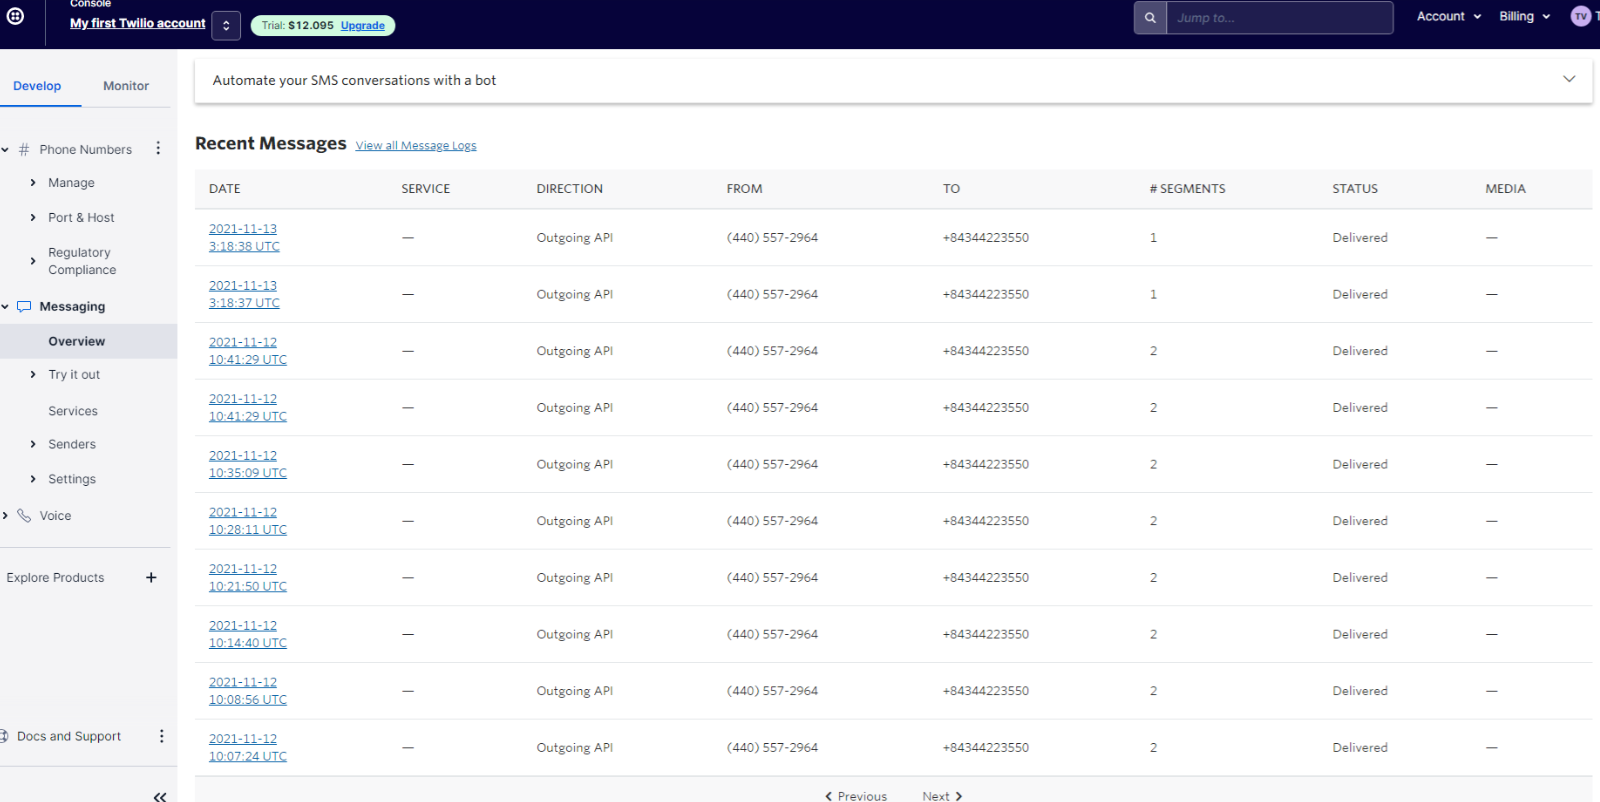
Task: Click the TO column header
Action: 951,188
